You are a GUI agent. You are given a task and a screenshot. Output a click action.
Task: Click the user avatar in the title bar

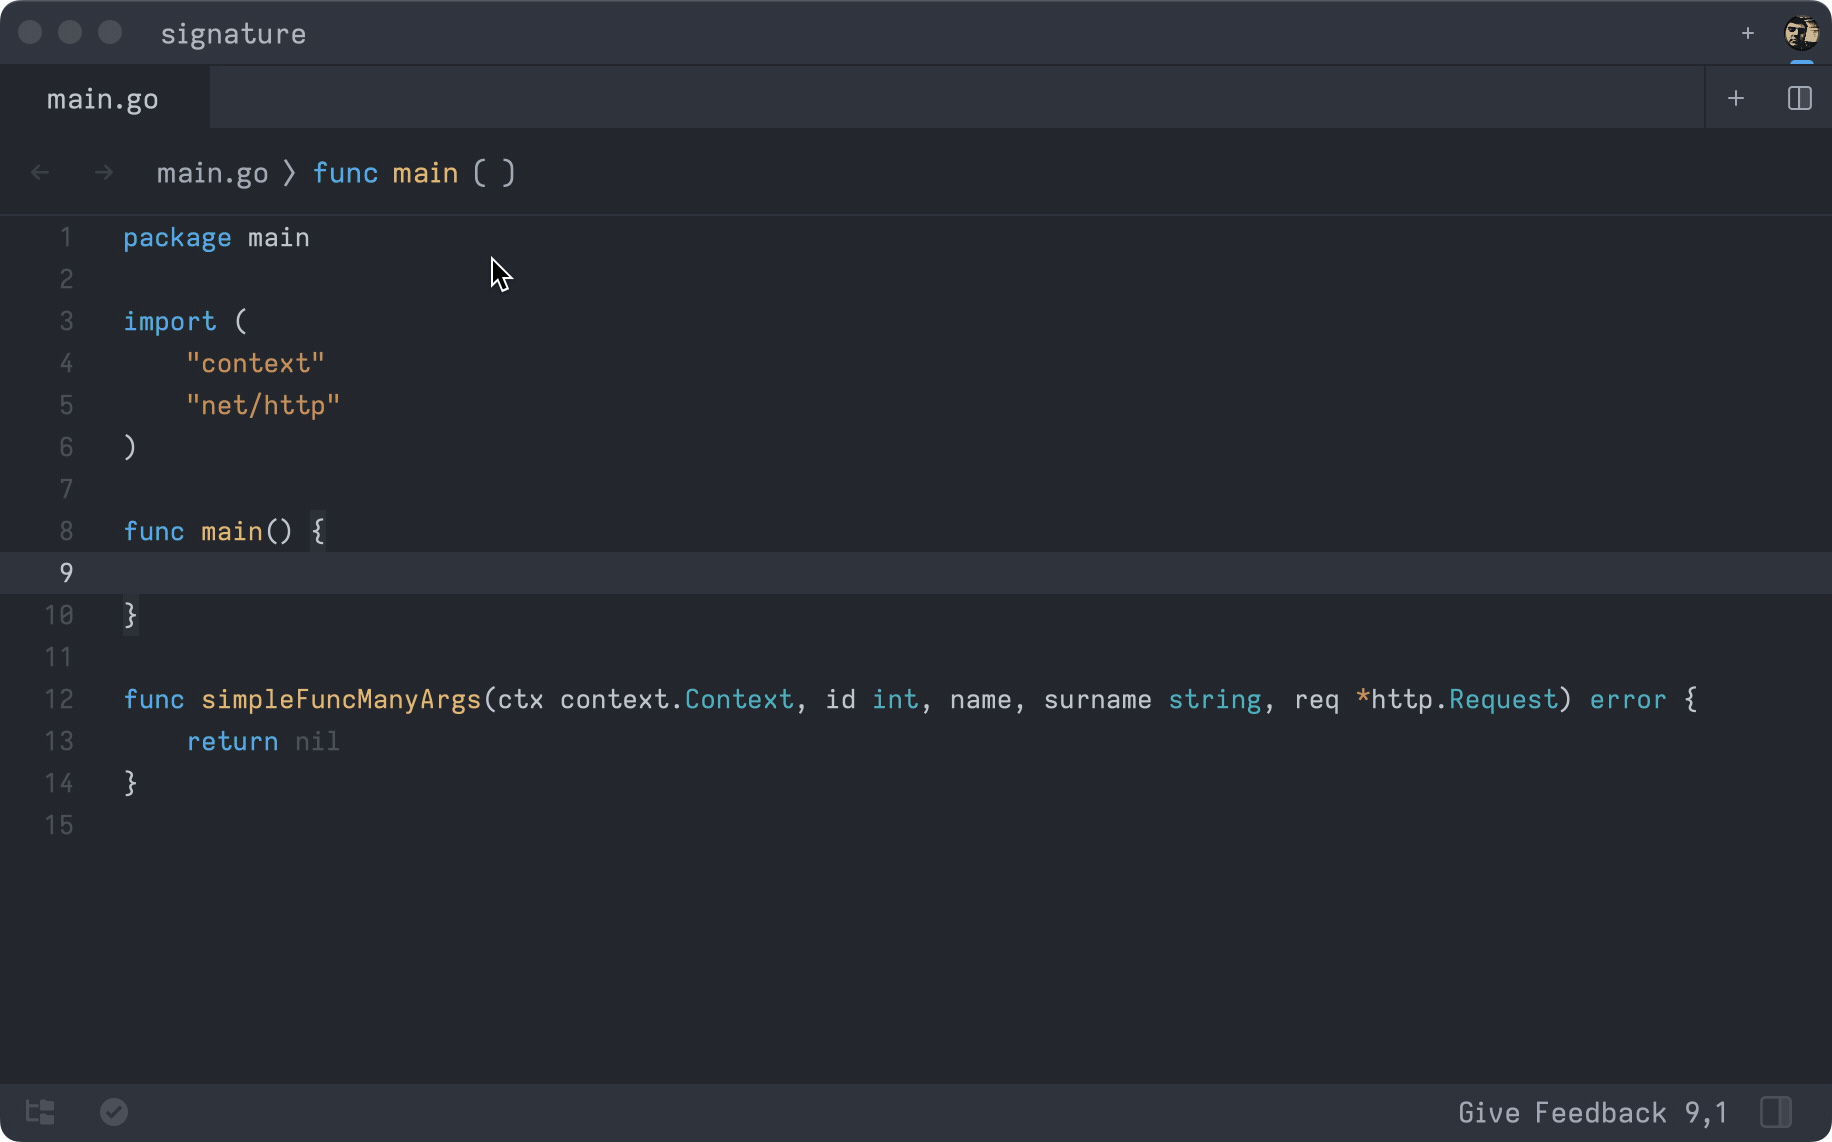click(1802, 32)
